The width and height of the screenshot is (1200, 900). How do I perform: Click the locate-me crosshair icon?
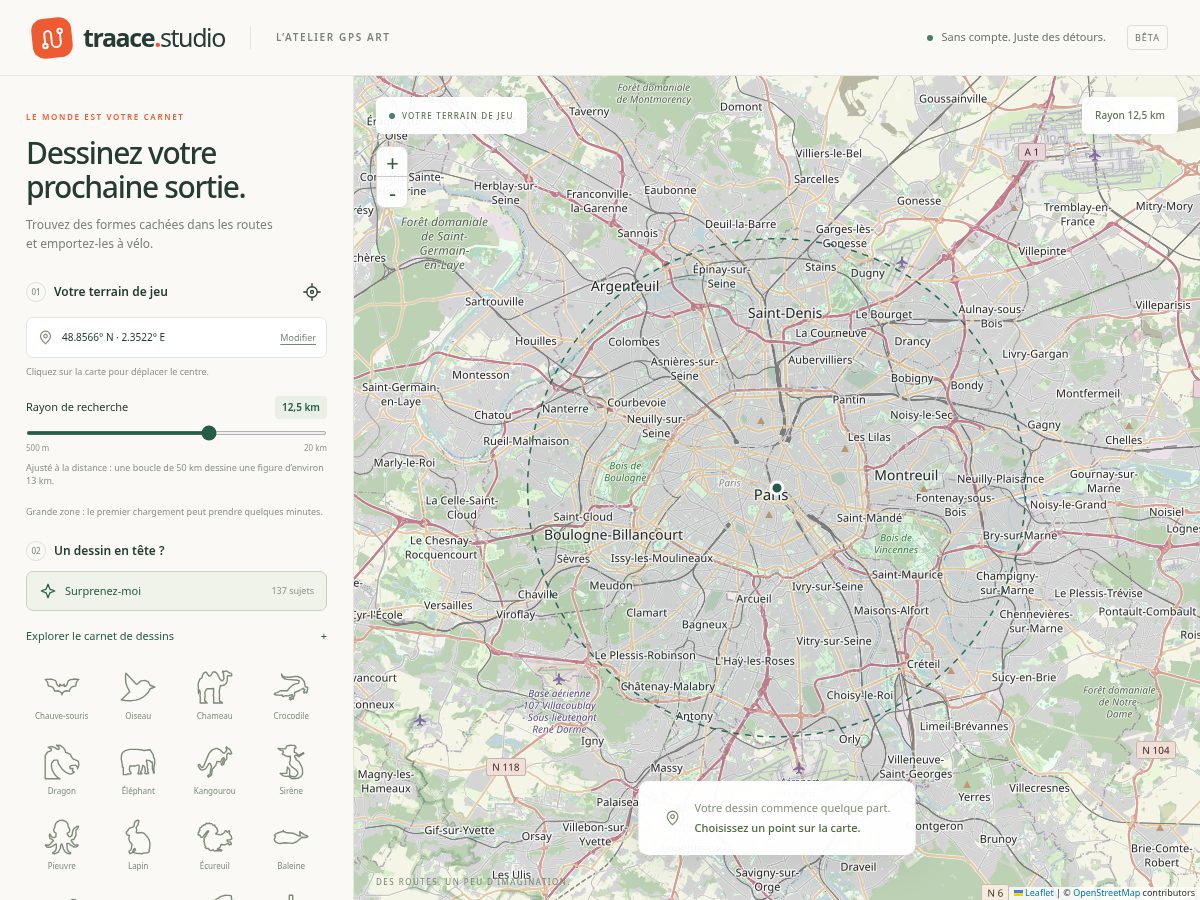pos(312,292)
